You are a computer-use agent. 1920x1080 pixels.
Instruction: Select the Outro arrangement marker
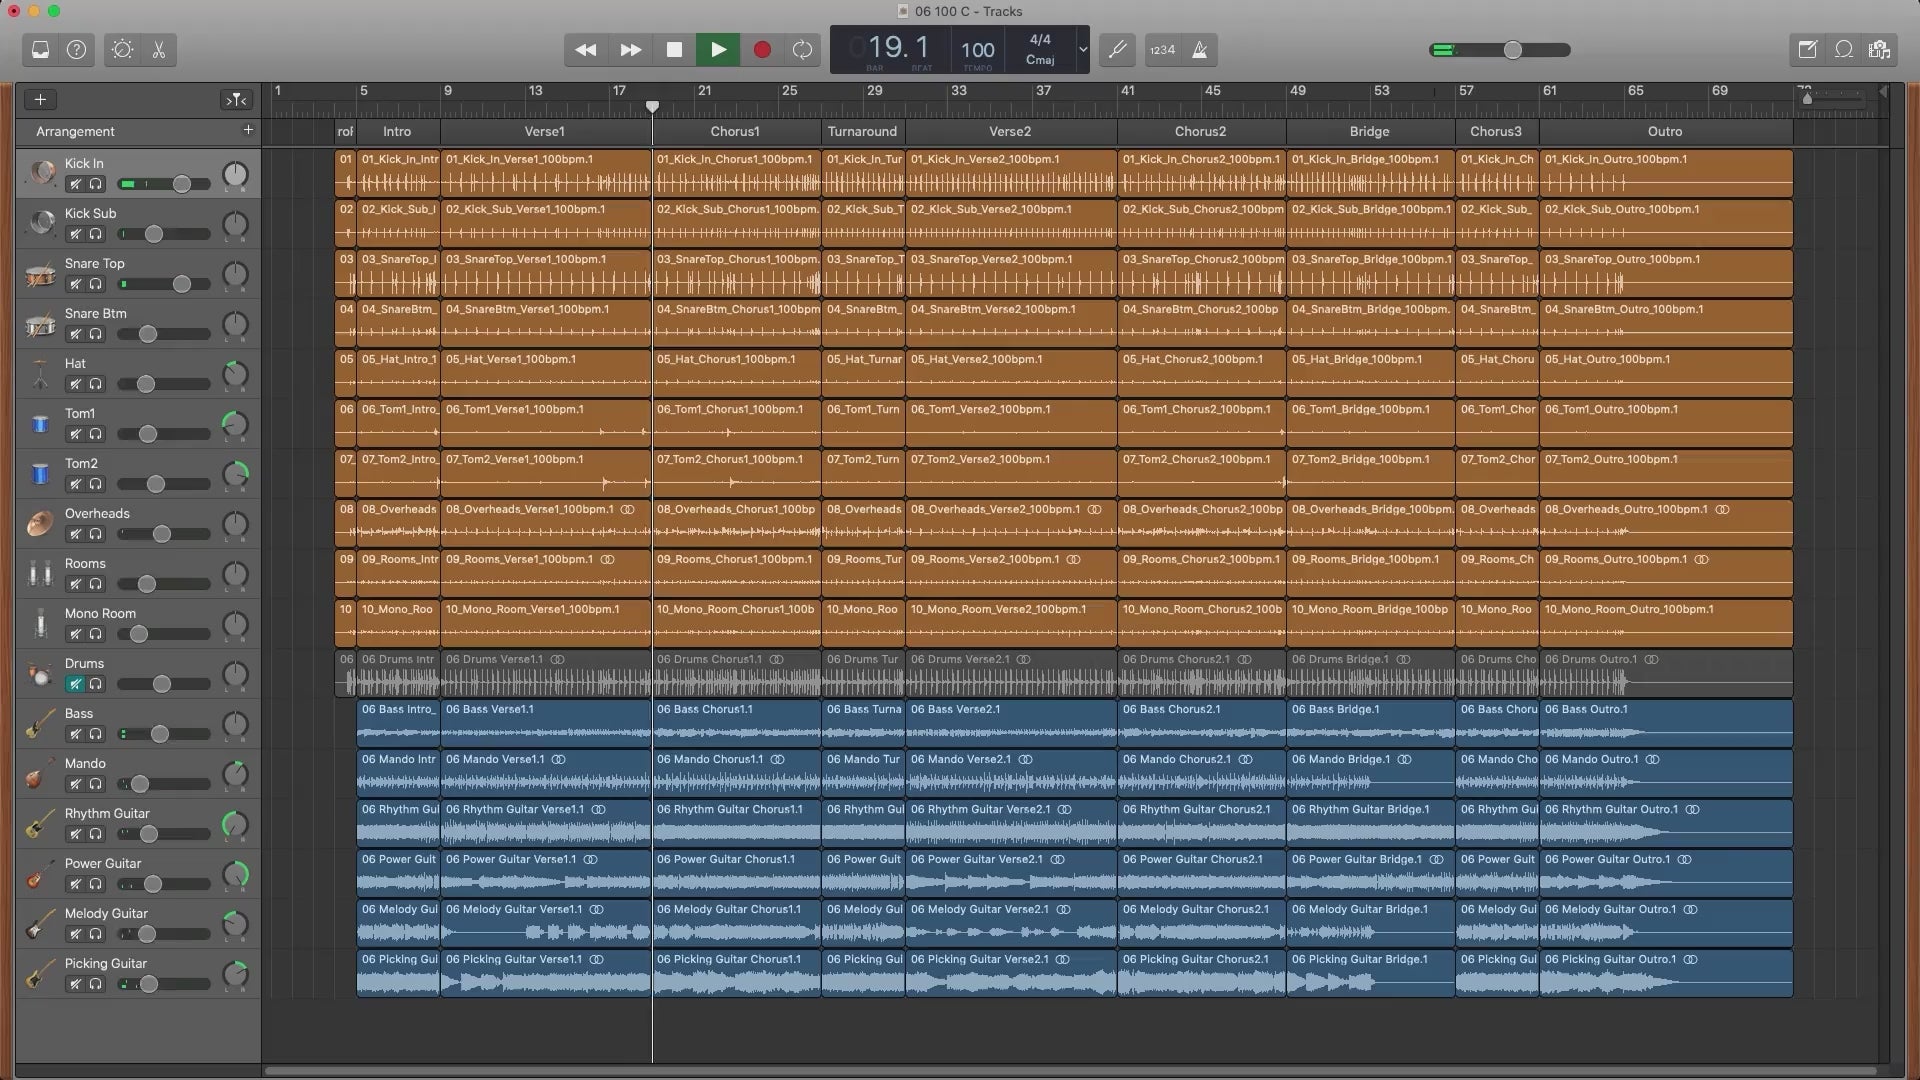point(1665,131)
